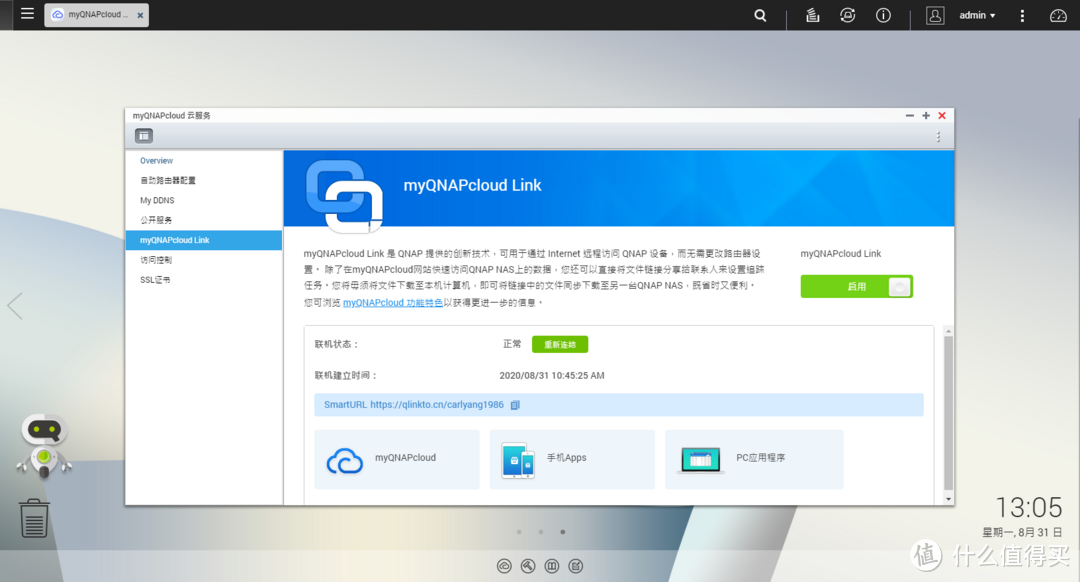
Task: Select the second desktop page dot
Action: point(541,532)
